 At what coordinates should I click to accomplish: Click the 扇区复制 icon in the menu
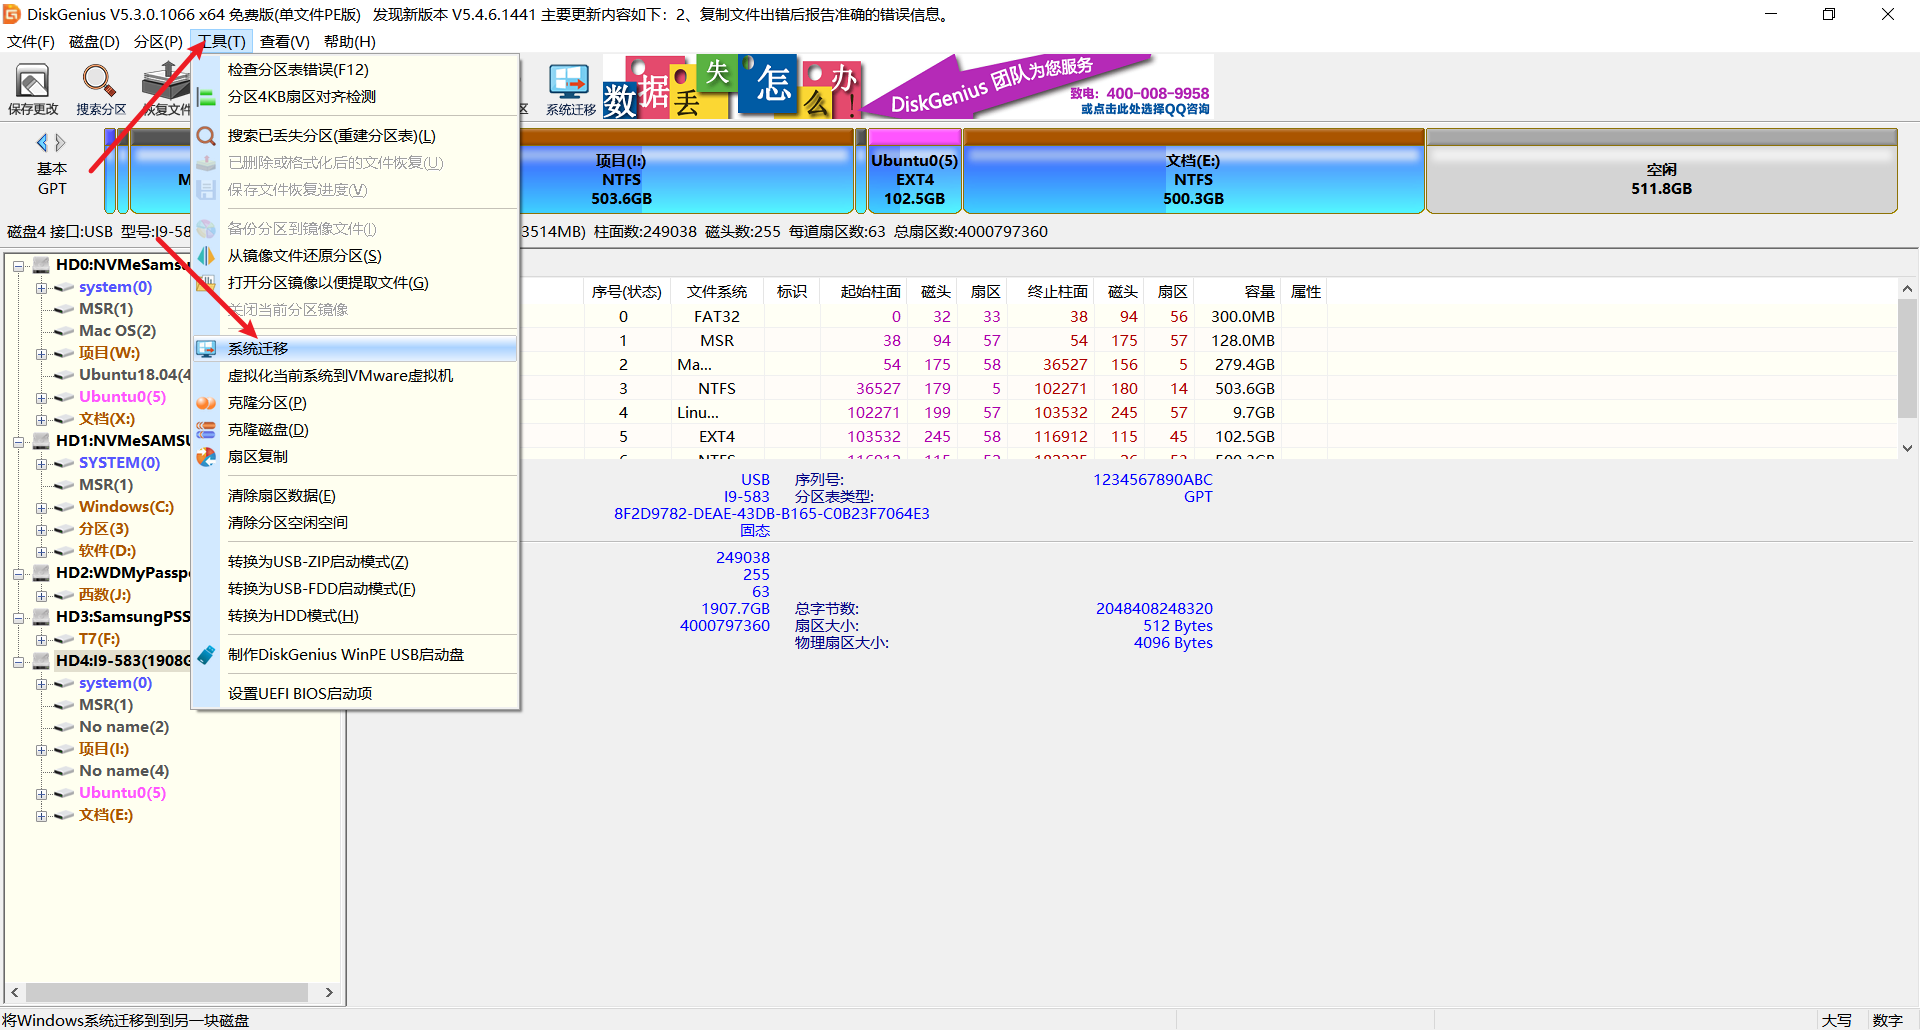[x=206, y=457]
